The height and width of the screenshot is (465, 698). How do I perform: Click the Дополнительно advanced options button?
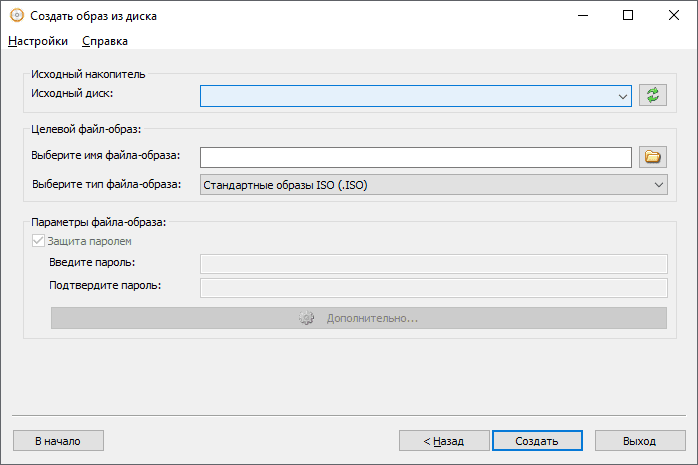coord(359,318)
